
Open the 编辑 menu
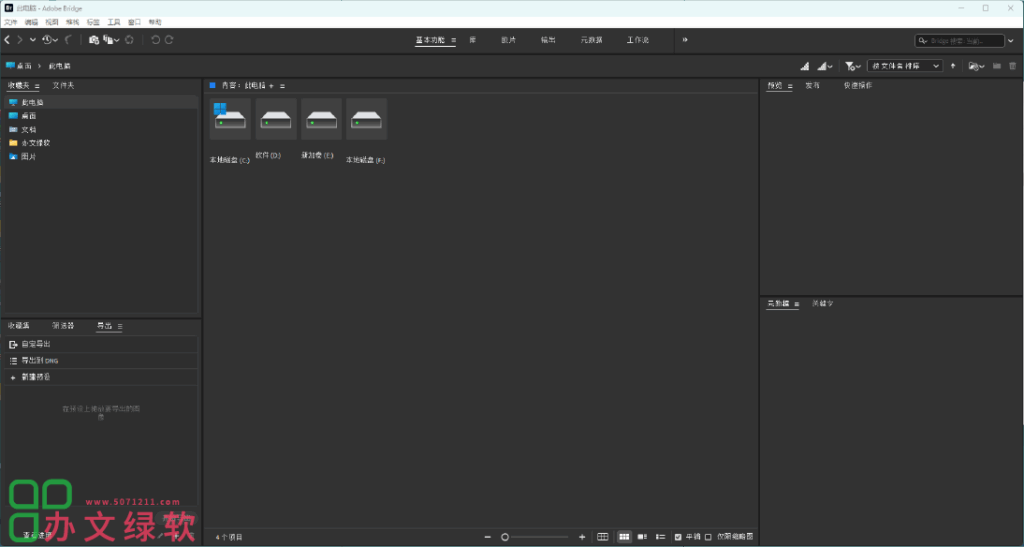[x=31, y=22]
